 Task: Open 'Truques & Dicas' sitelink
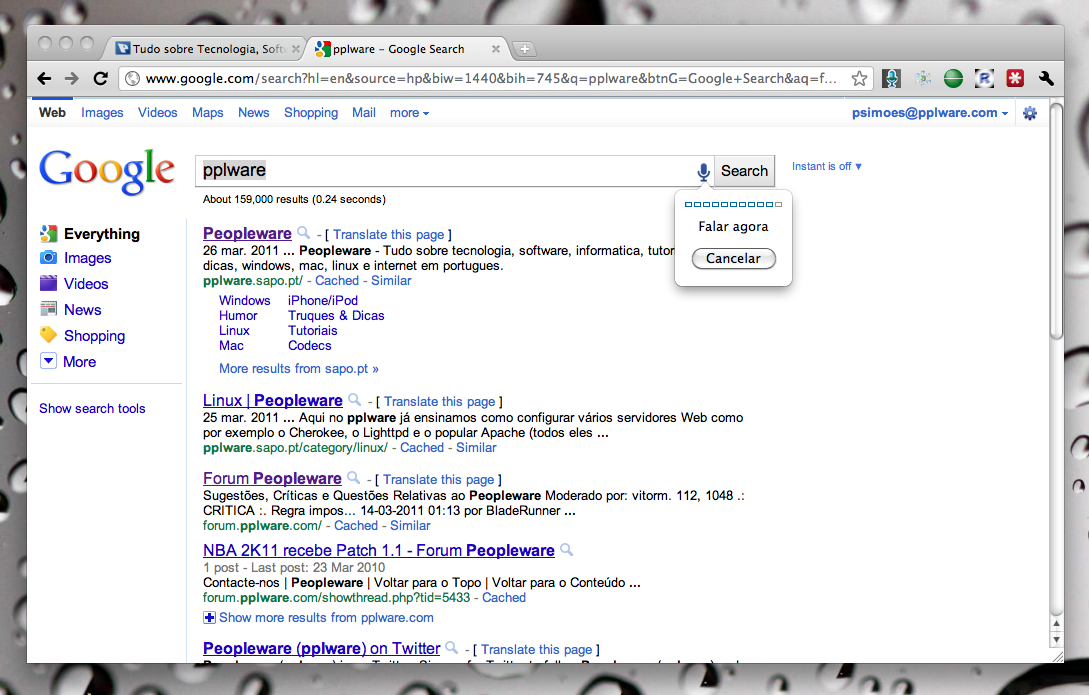click(x=336, y=316)
